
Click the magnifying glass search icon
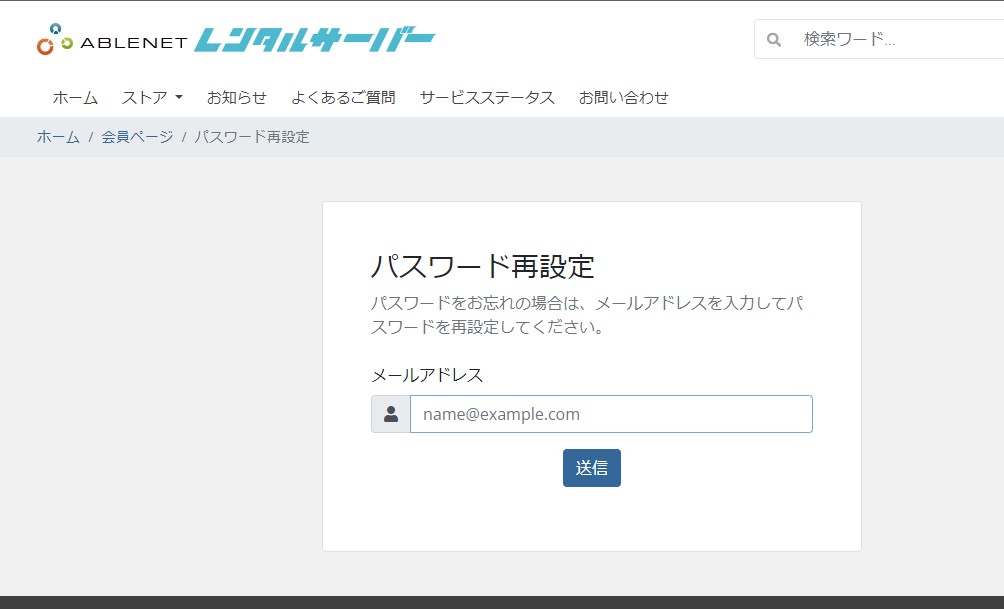[773, 40]
